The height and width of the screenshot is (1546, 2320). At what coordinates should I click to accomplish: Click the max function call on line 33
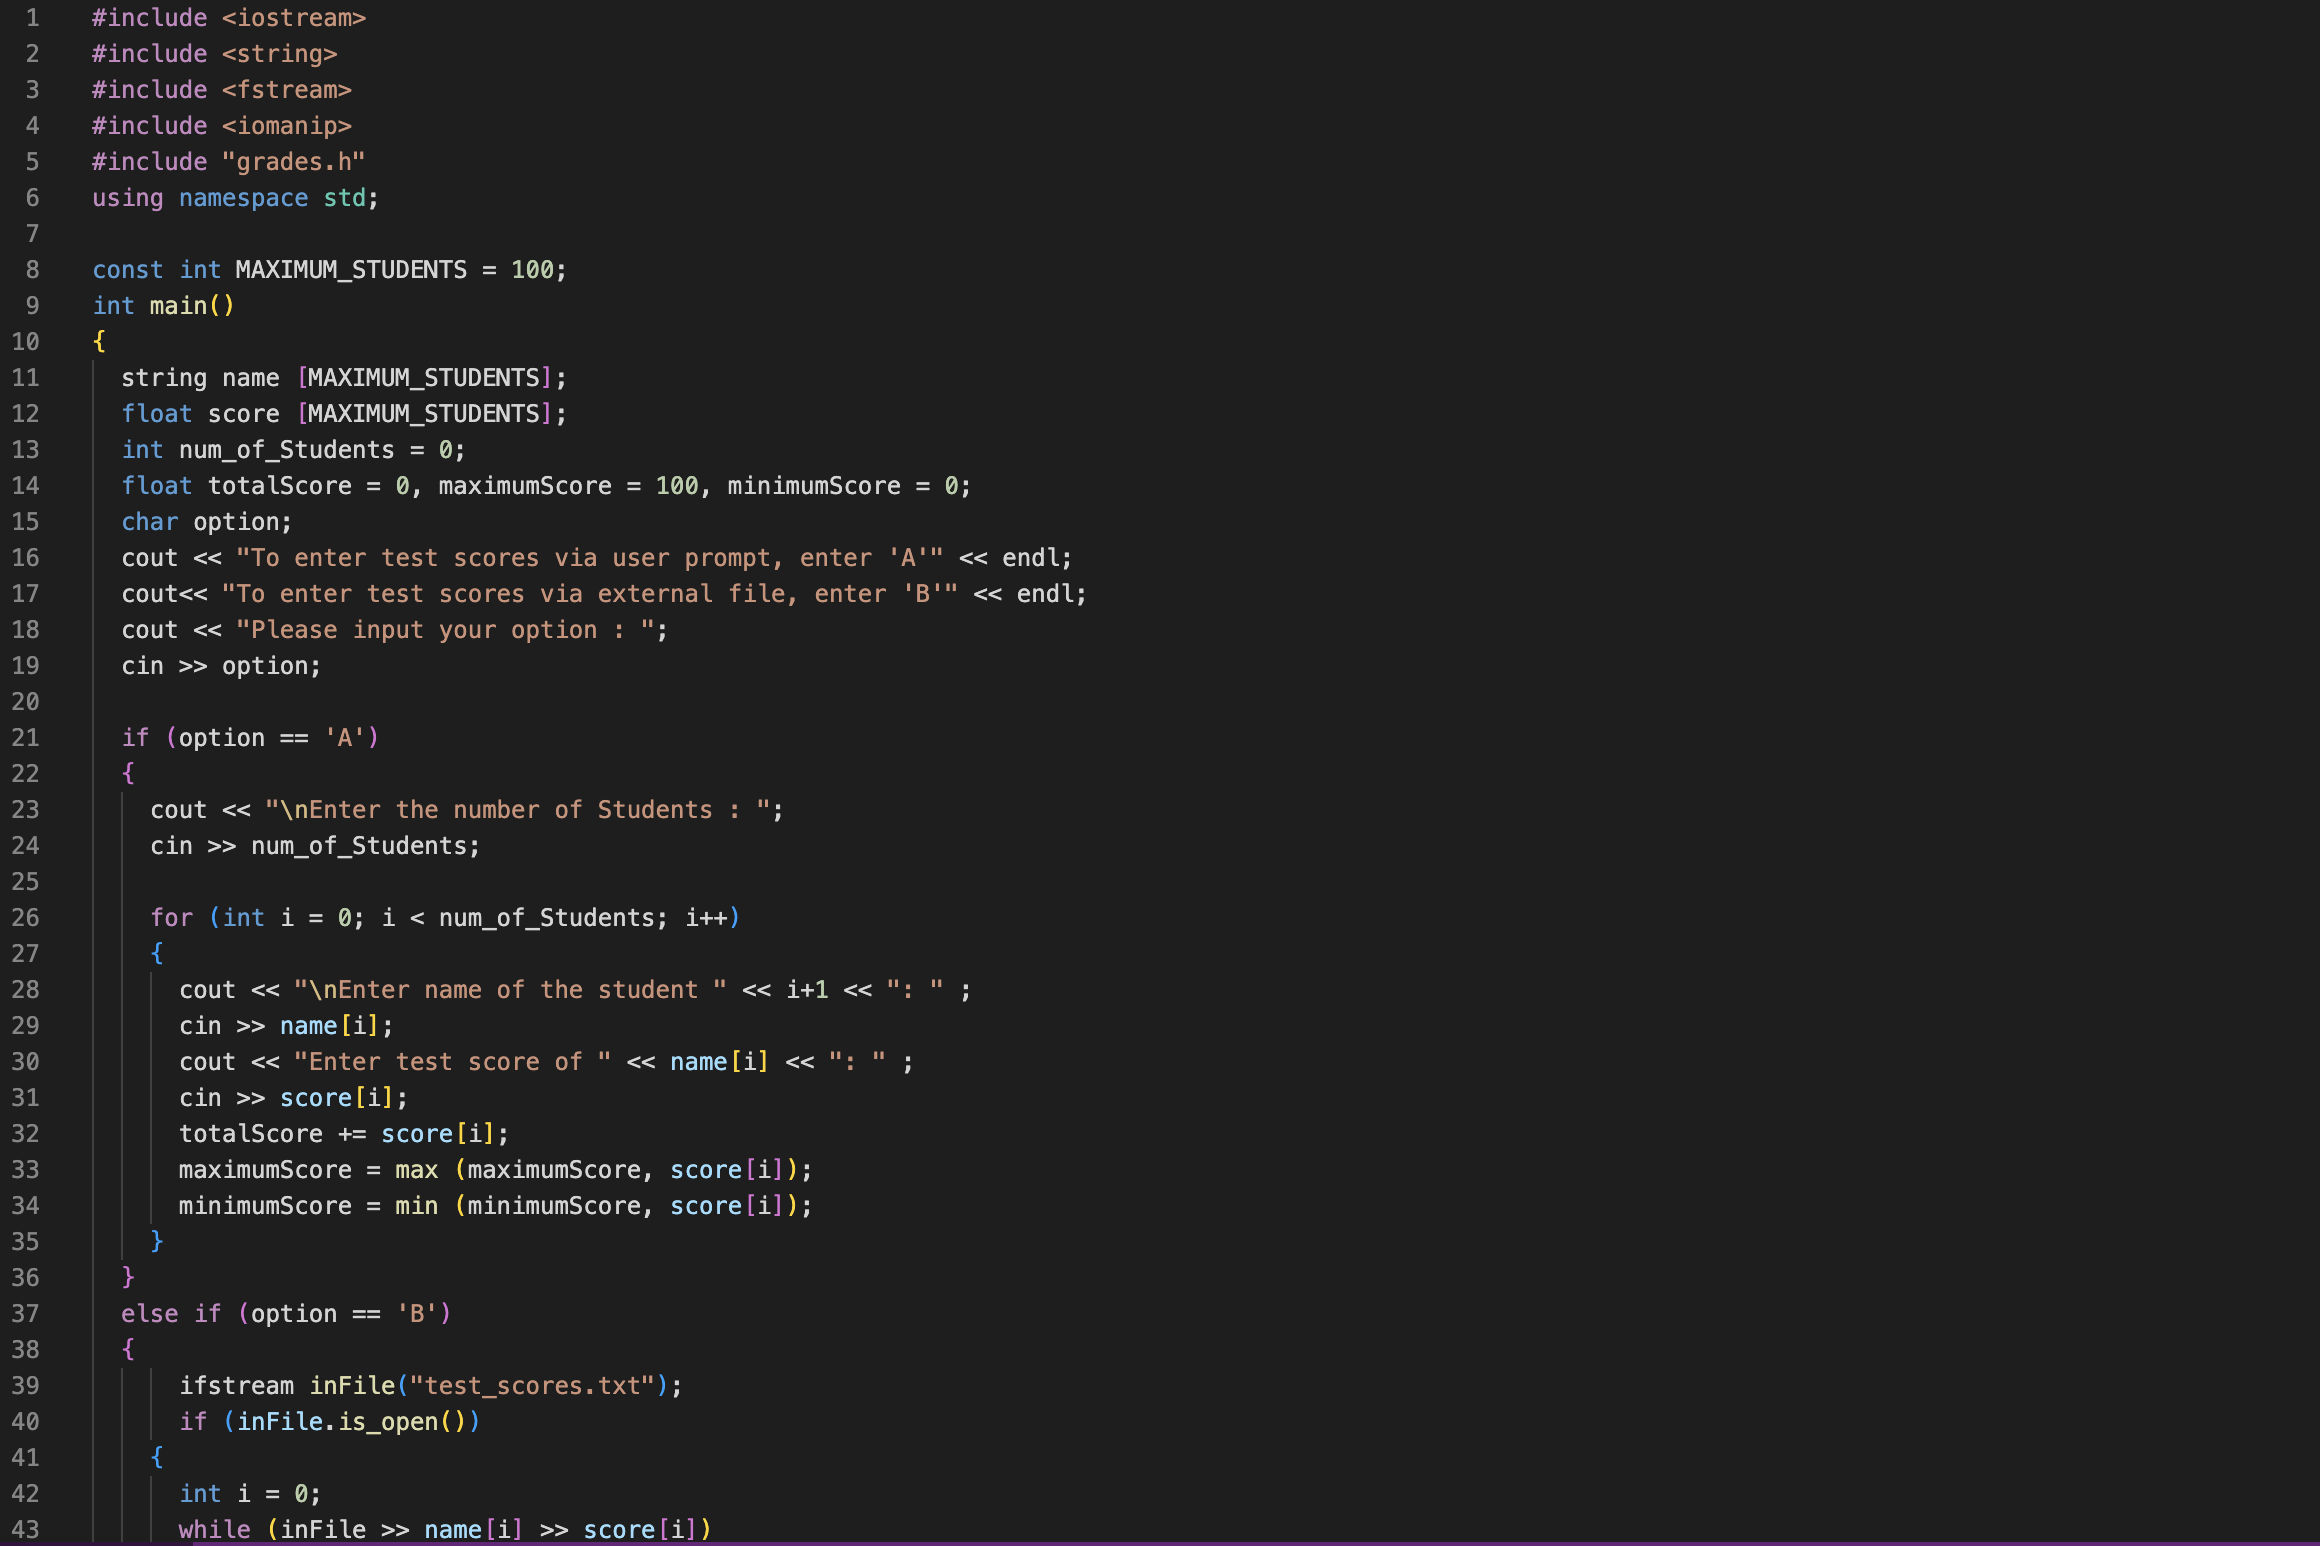(x=416, y=1170)
